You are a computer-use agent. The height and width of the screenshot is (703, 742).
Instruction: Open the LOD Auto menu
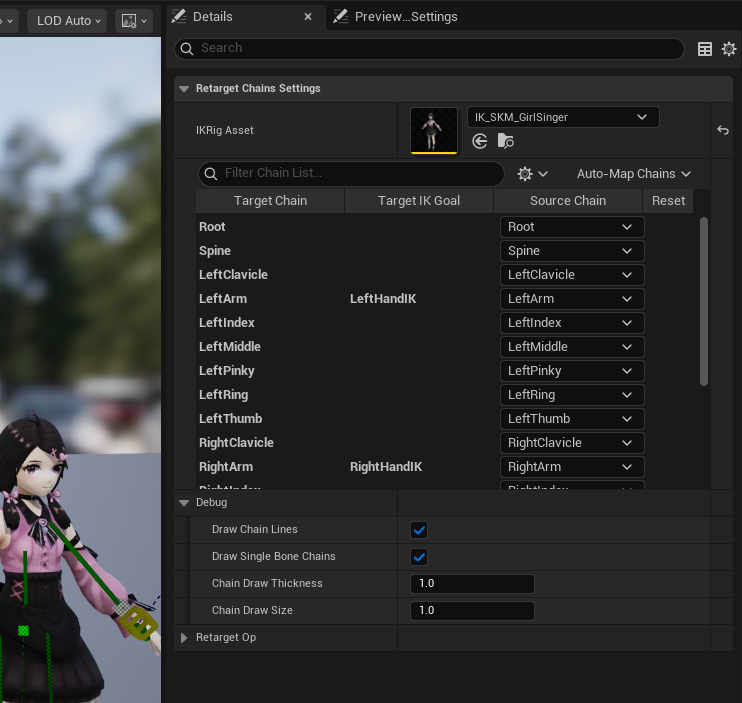pyautogui.click(x=67, y=21)
